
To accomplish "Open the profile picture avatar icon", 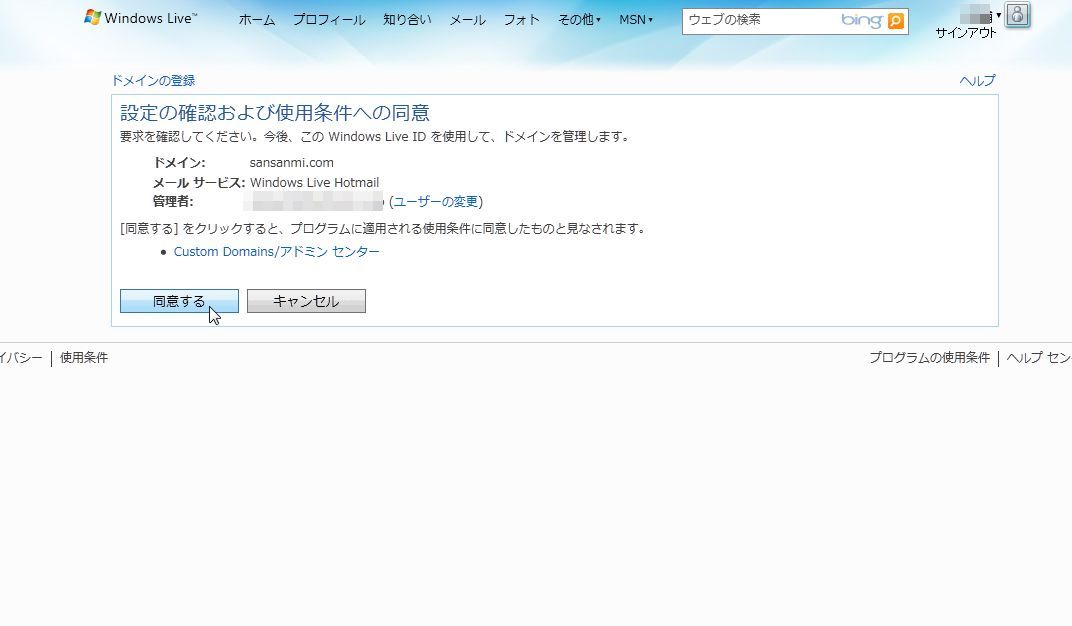I will coord(1017,15).
